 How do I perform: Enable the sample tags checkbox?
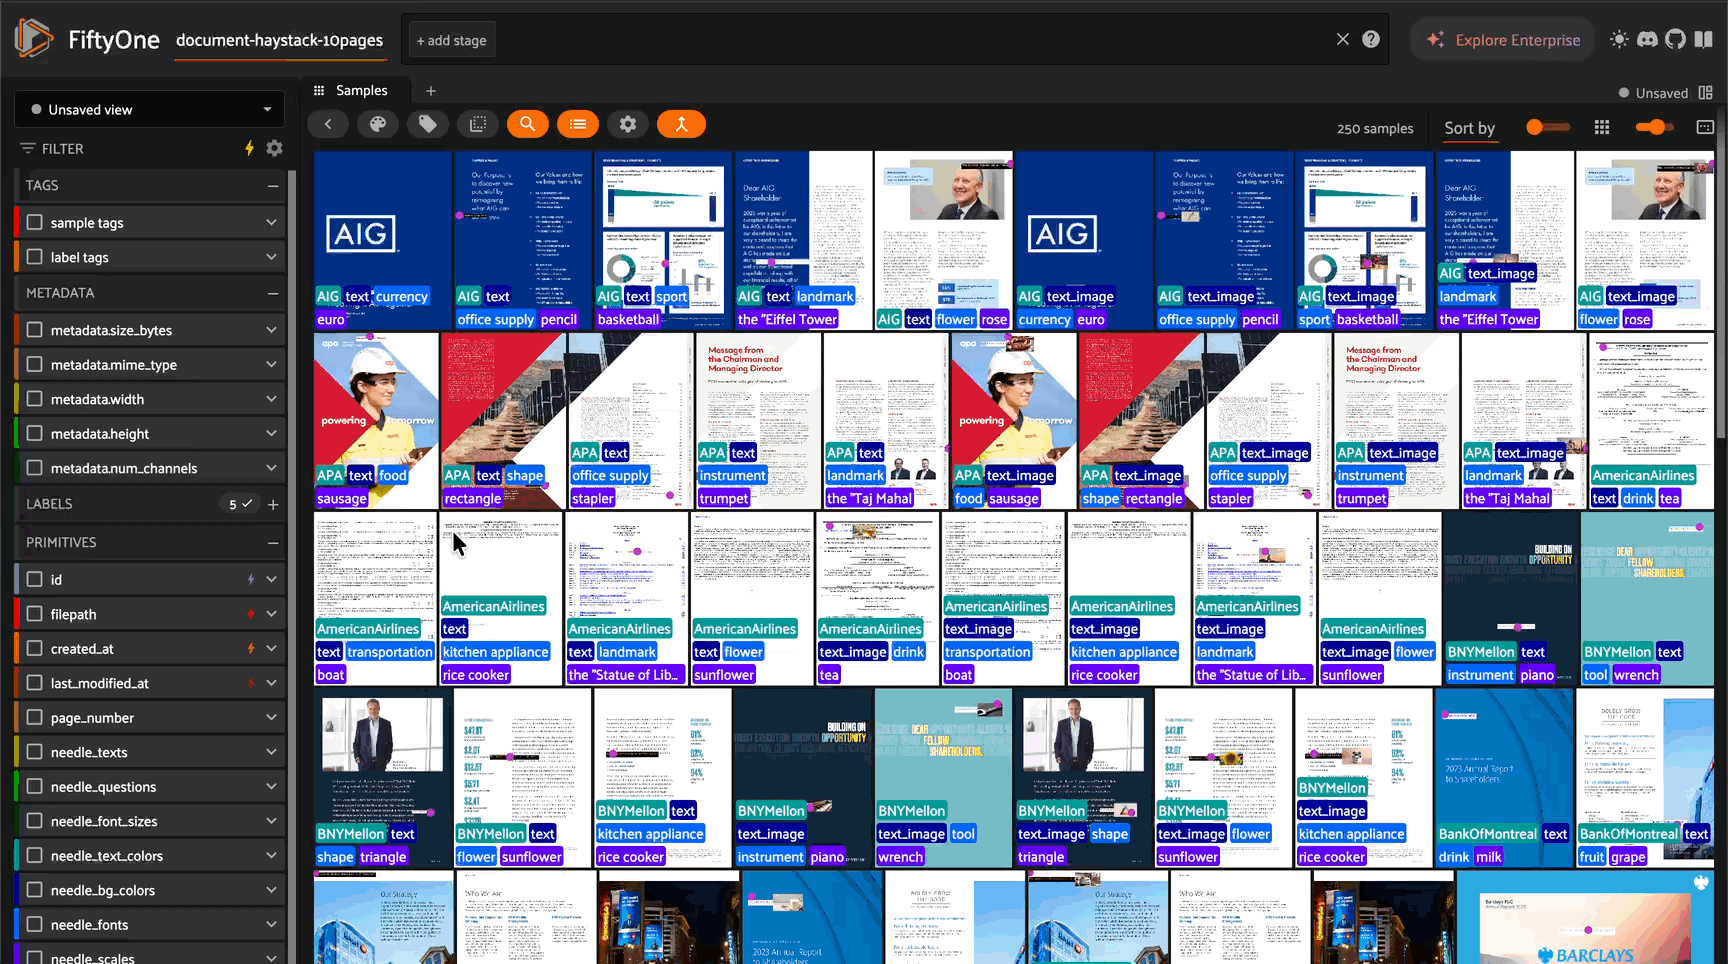pos(35,222)
